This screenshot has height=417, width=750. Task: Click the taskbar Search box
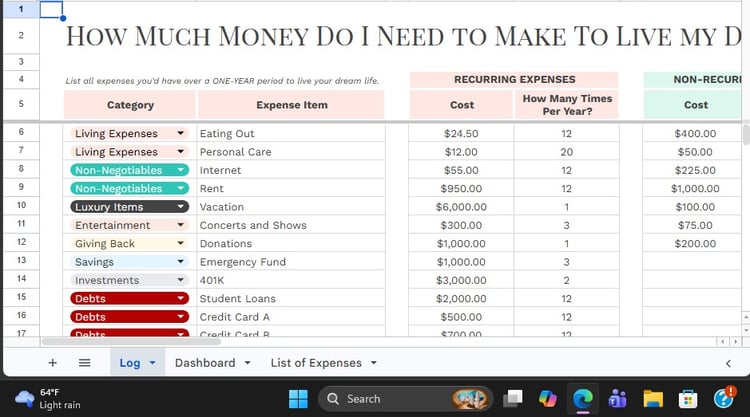(x=406, y=399)
